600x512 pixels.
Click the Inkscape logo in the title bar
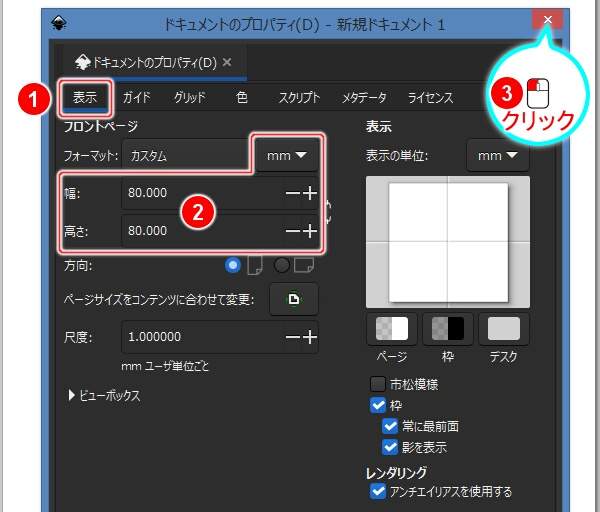(x=59, y=23)
